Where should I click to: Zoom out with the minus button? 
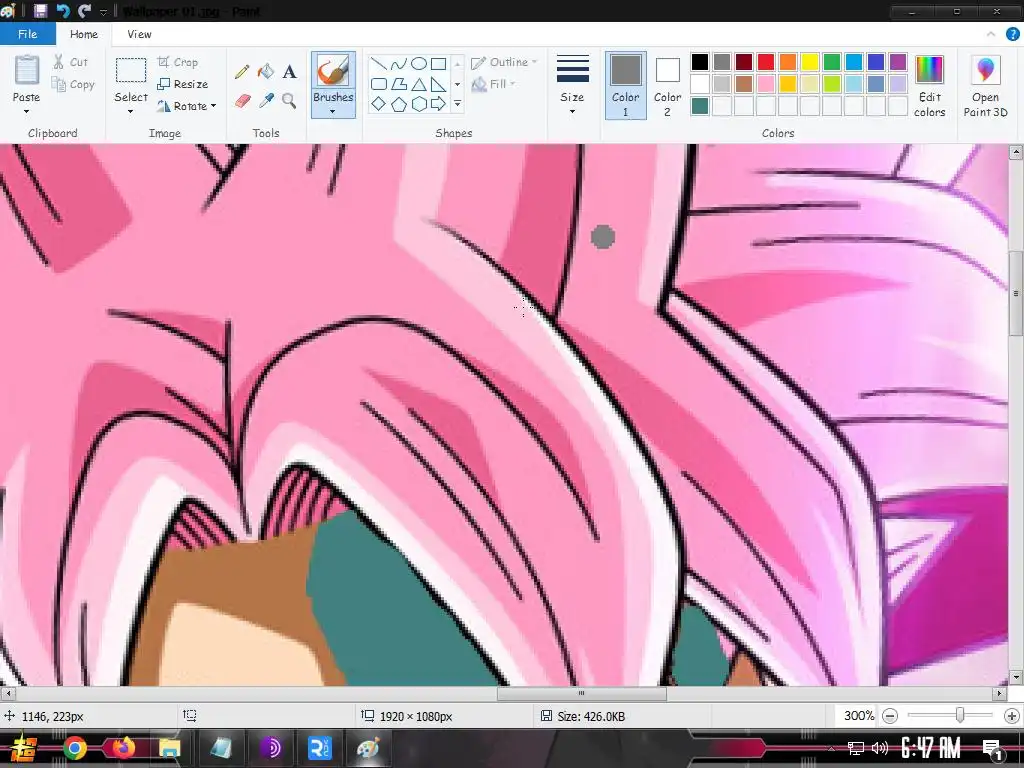coord(889,716)
